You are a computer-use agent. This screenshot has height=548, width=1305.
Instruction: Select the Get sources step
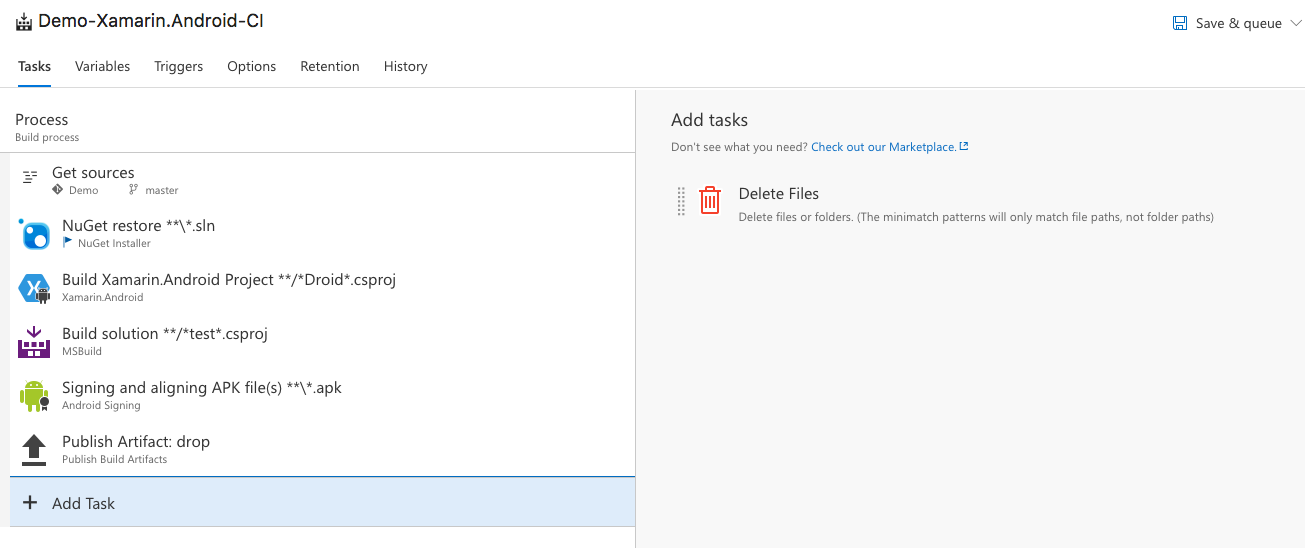(322, 180)
